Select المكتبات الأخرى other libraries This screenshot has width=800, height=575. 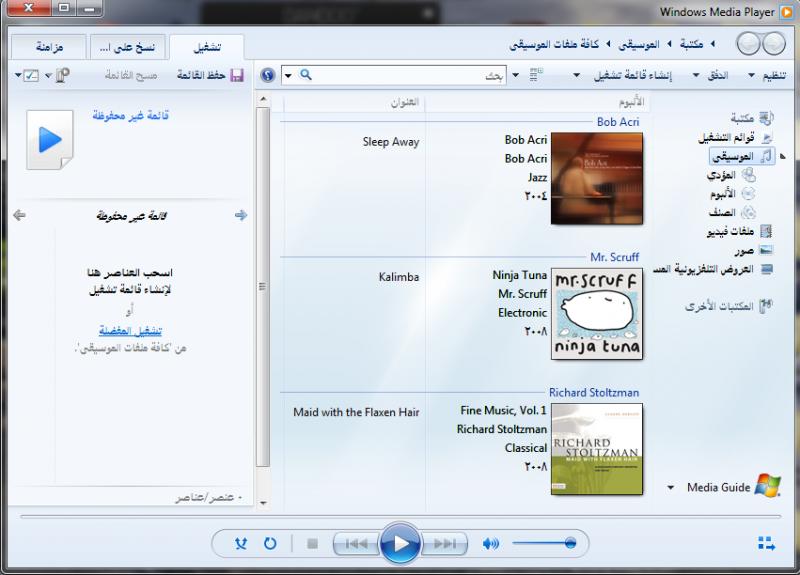[729, 306]
